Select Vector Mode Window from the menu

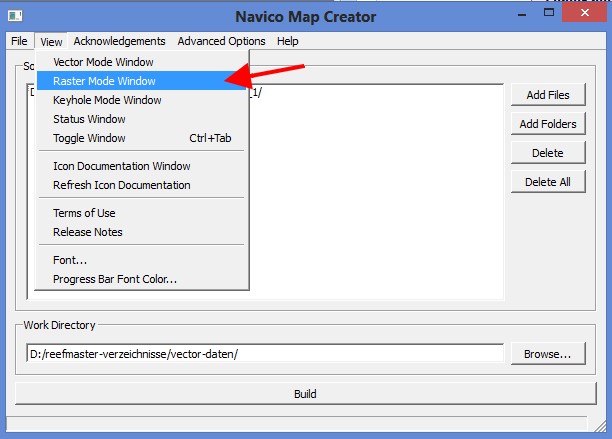click(x=103, y=62)
